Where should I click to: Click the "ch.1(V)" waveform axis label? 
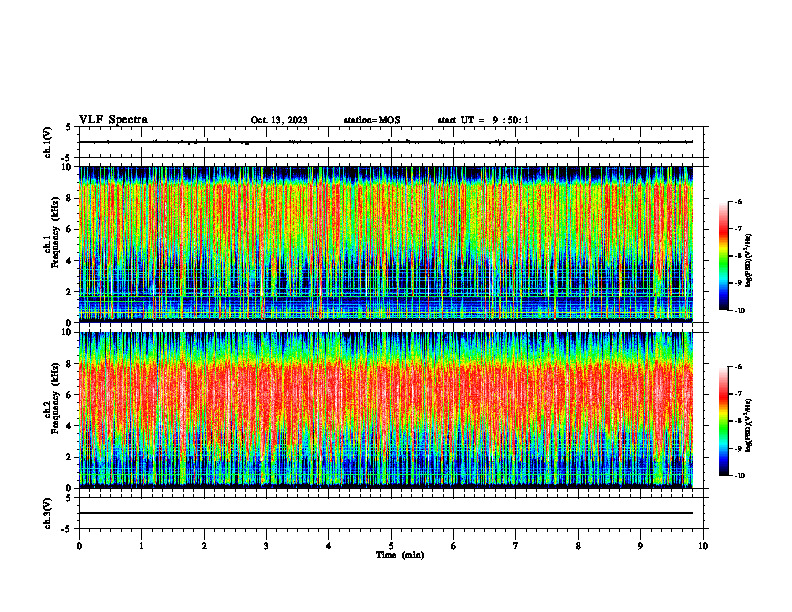point(48,142)
